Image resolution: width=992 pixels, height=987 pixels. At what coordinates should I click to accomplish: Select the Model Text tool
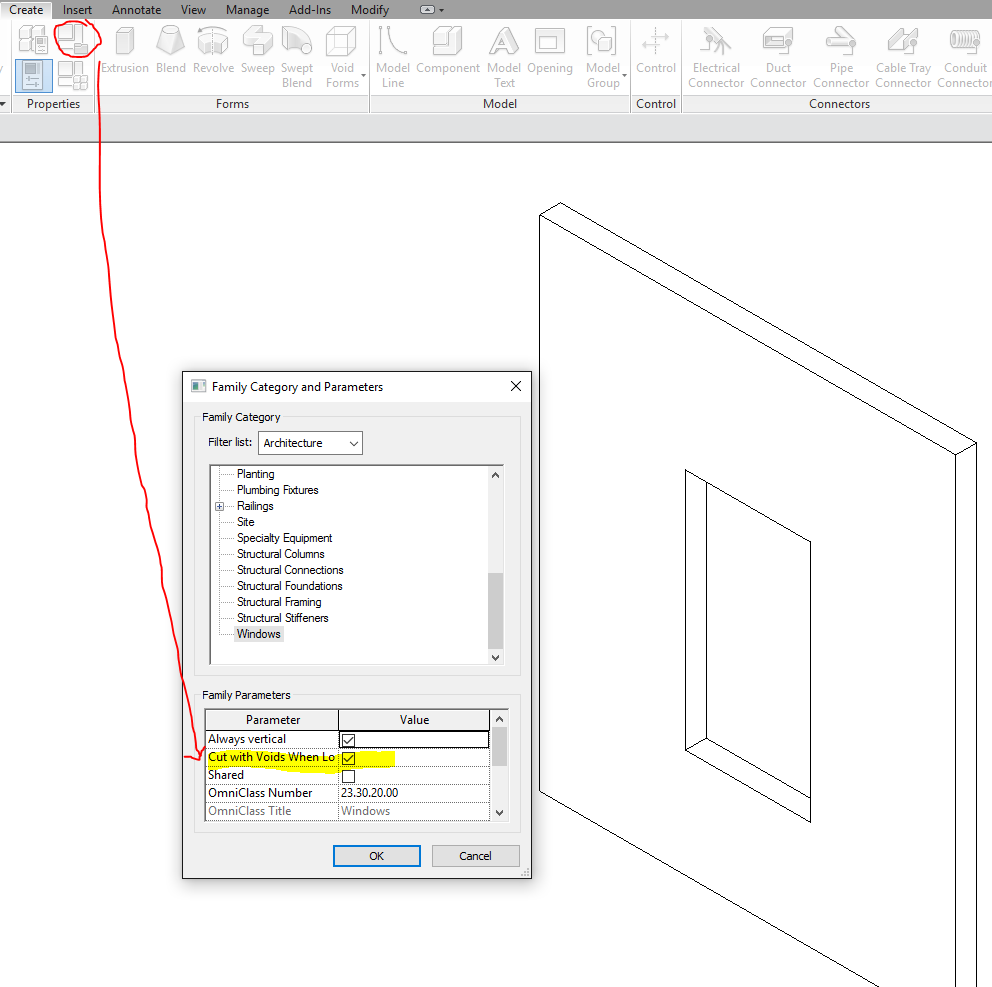[x=503, y=50]
